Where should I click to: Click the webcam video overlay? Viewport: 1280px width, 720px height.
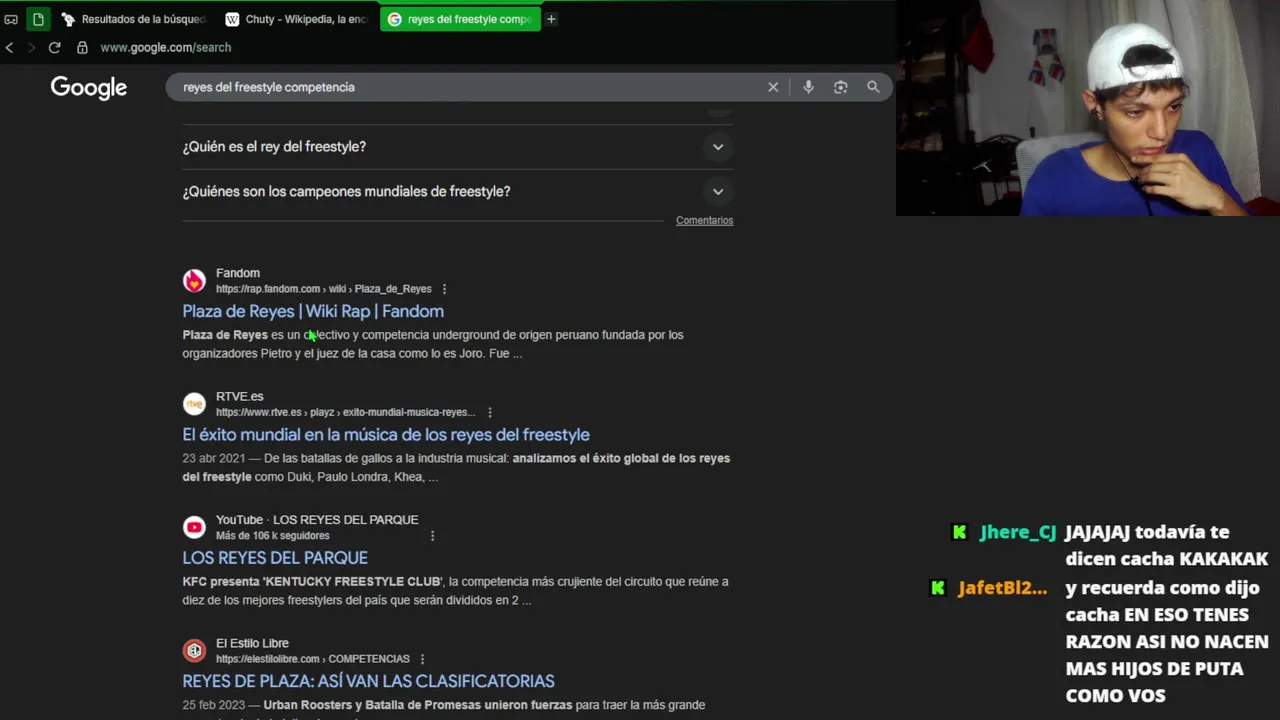(x=1088, y=108)
